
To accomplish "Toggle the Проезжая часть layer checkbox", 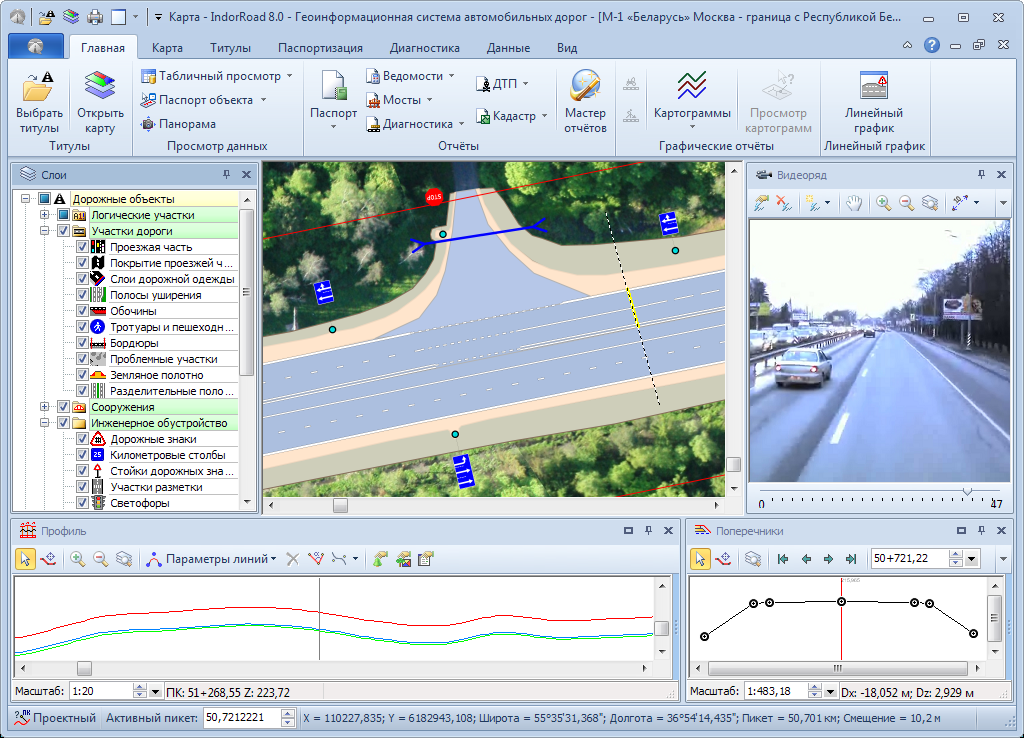I will tap(82, 247).
